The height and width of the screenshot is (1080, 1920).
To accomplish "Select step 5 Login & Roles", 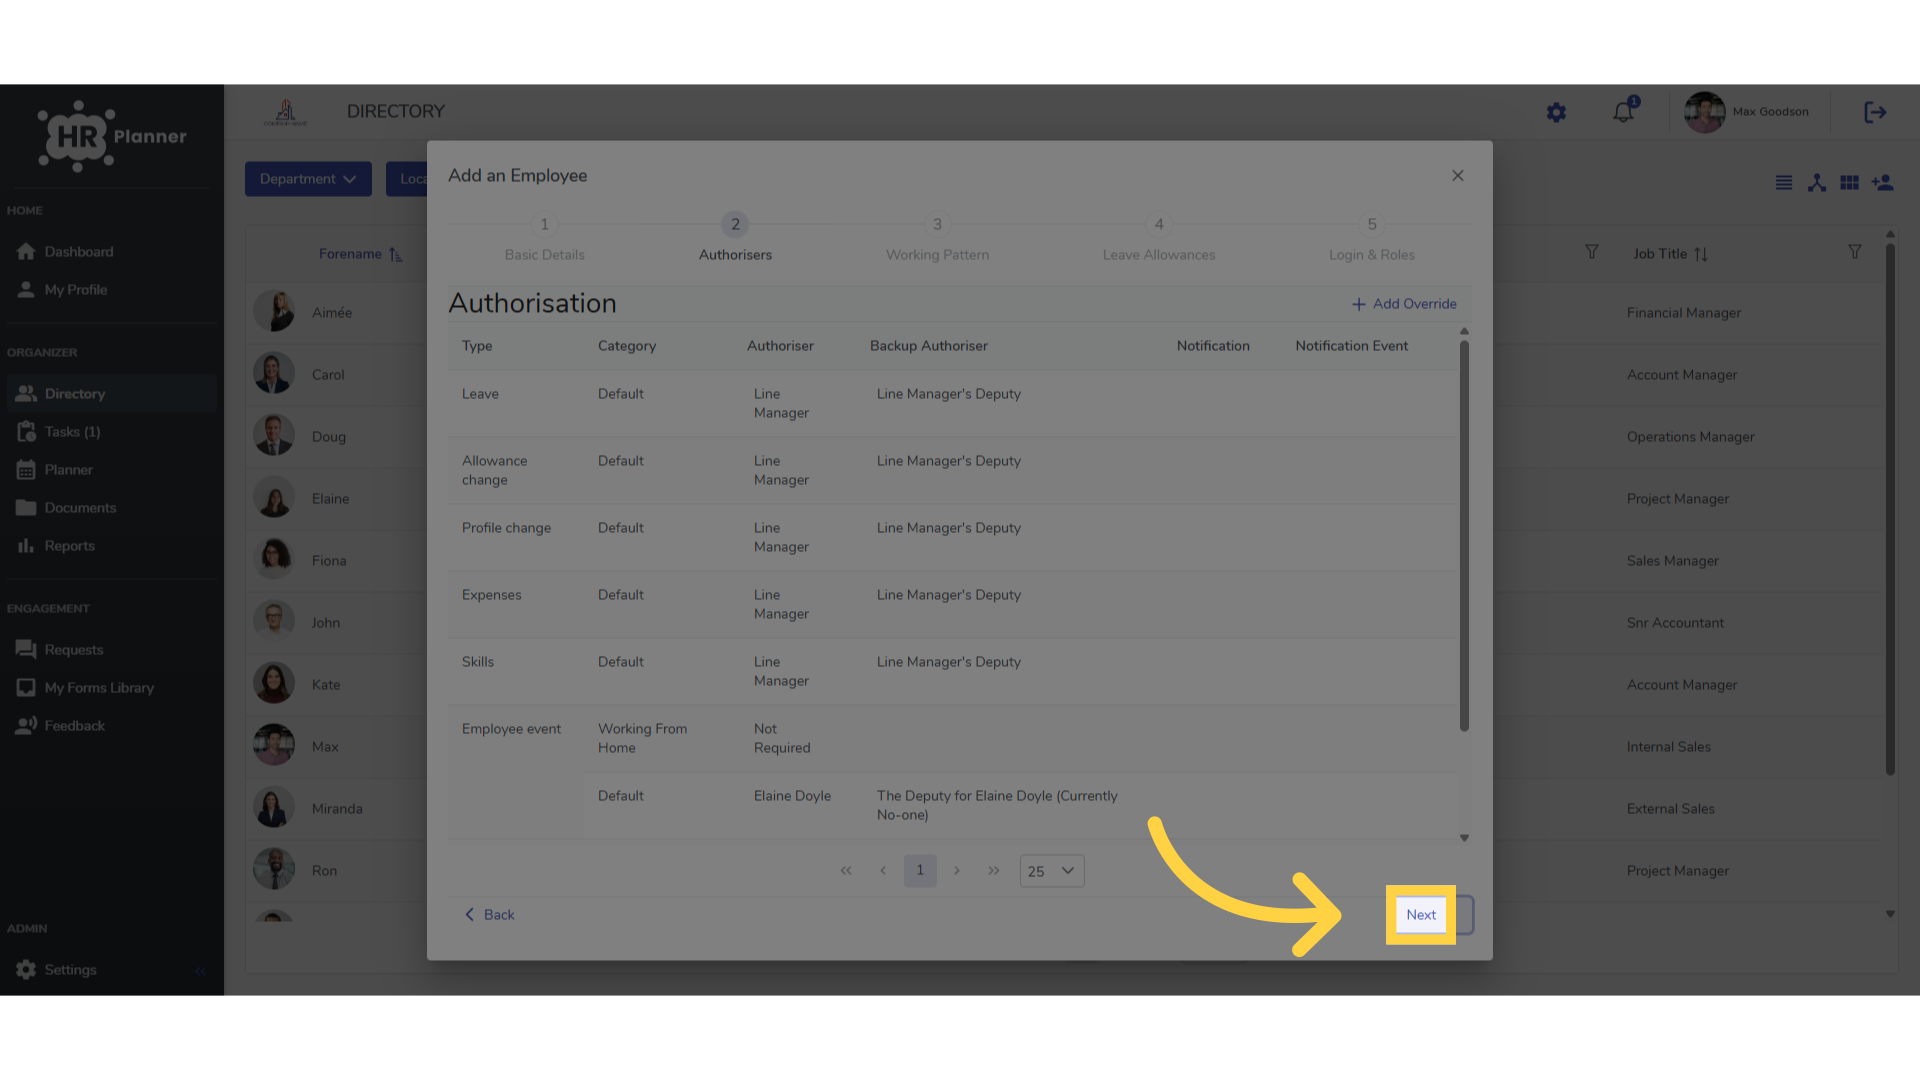I will 1372,239.
